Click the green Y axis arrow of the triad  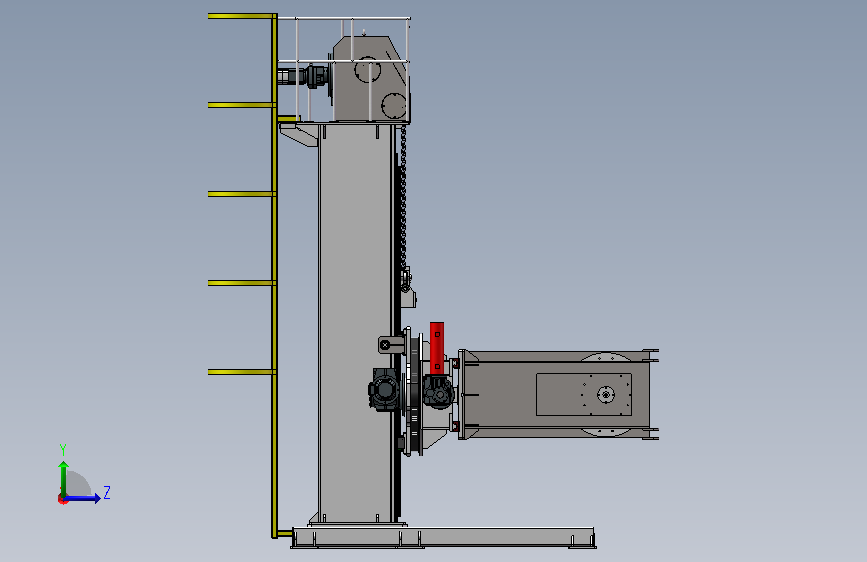[63, 478]
